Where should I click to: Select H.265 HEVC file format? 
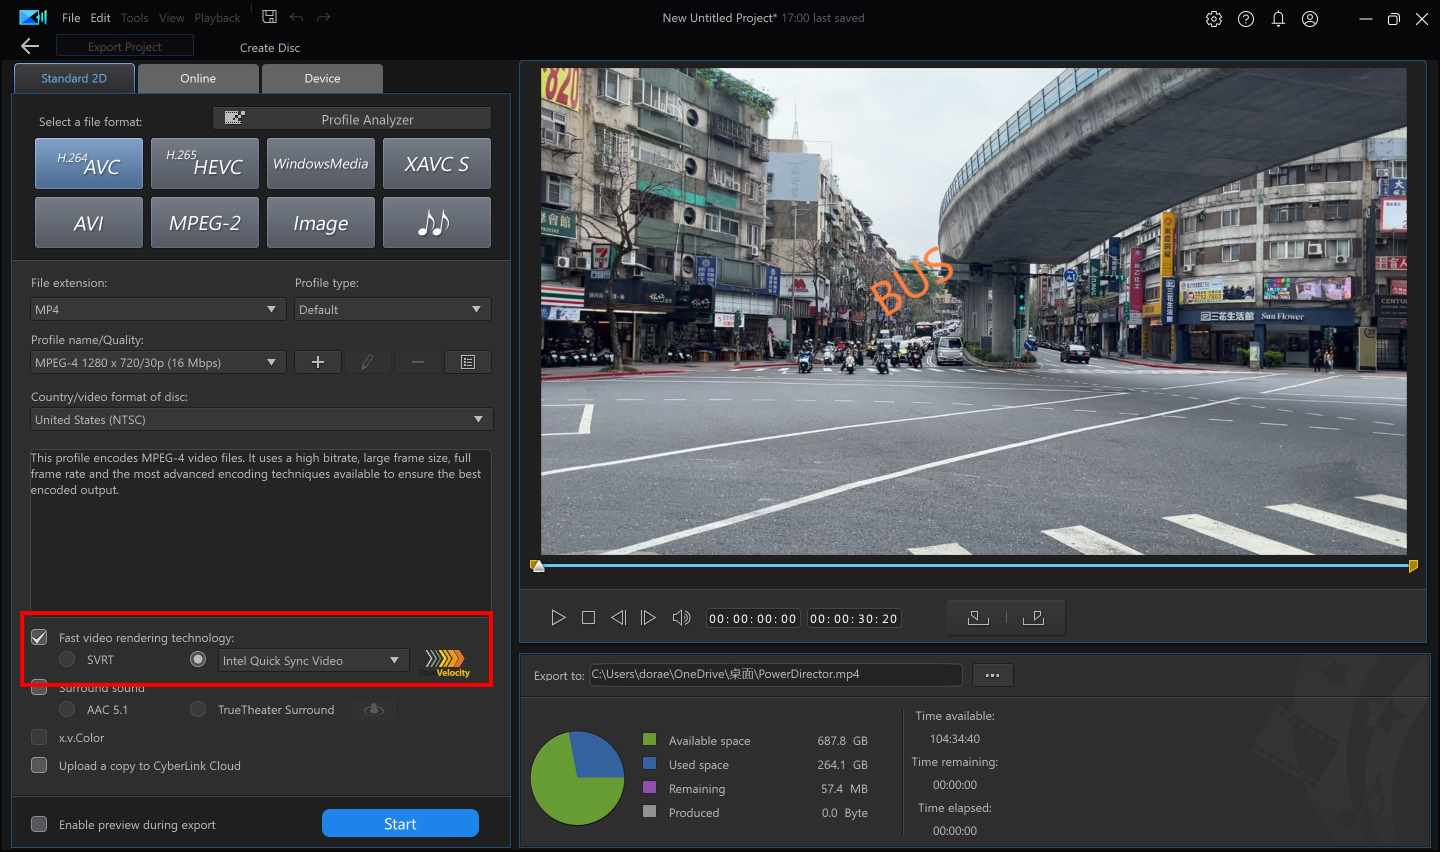pos(205,163)
